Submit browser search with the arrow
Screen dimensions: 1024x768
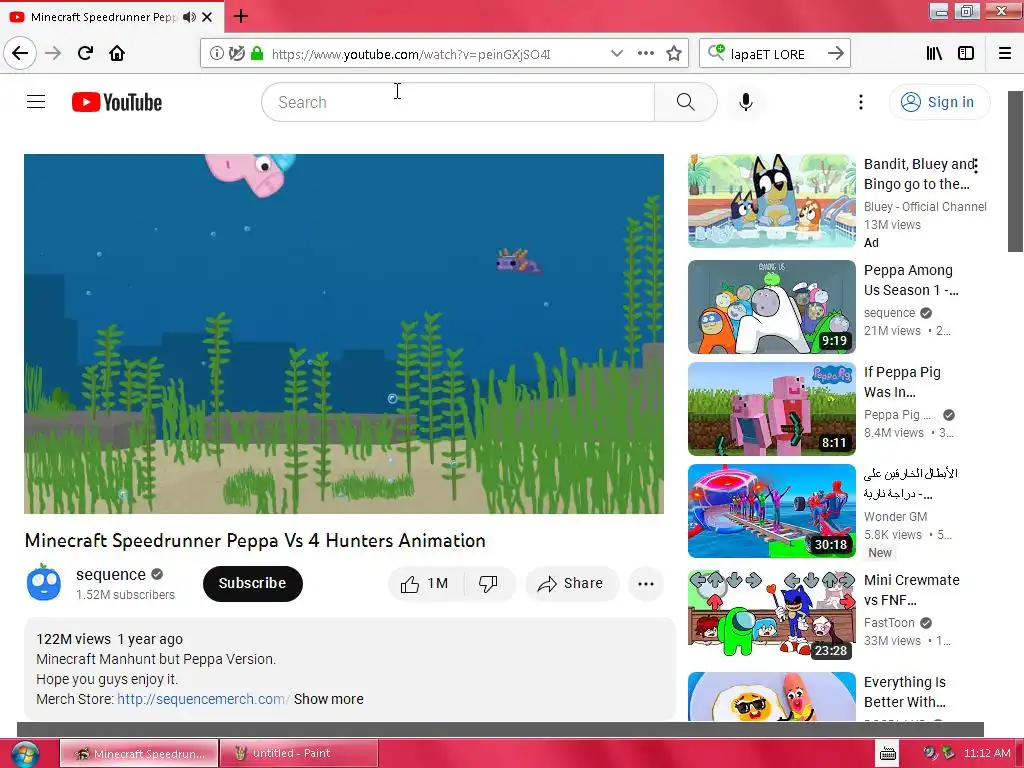coord(835,54)
